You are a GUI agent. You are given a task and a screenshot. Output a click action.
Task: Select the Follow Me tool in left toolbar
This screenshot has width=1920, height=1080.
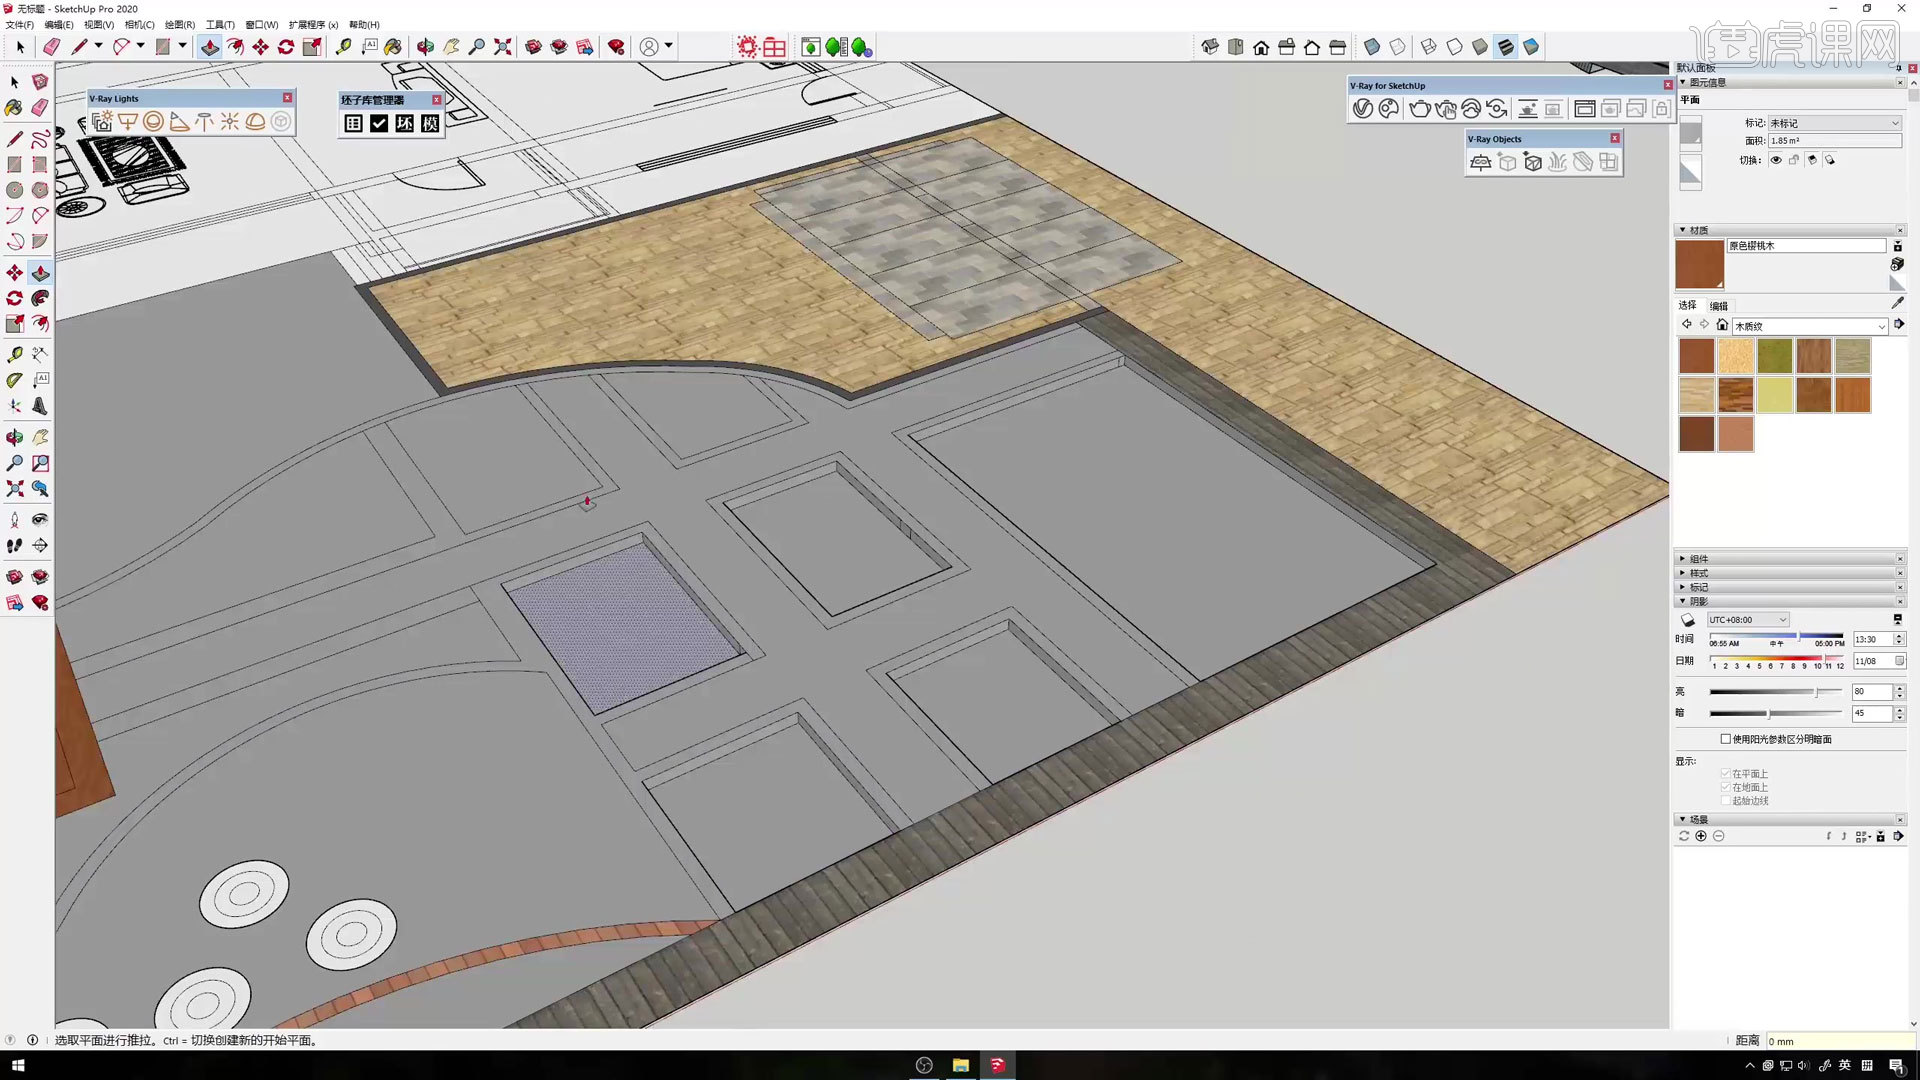(40, 298)
